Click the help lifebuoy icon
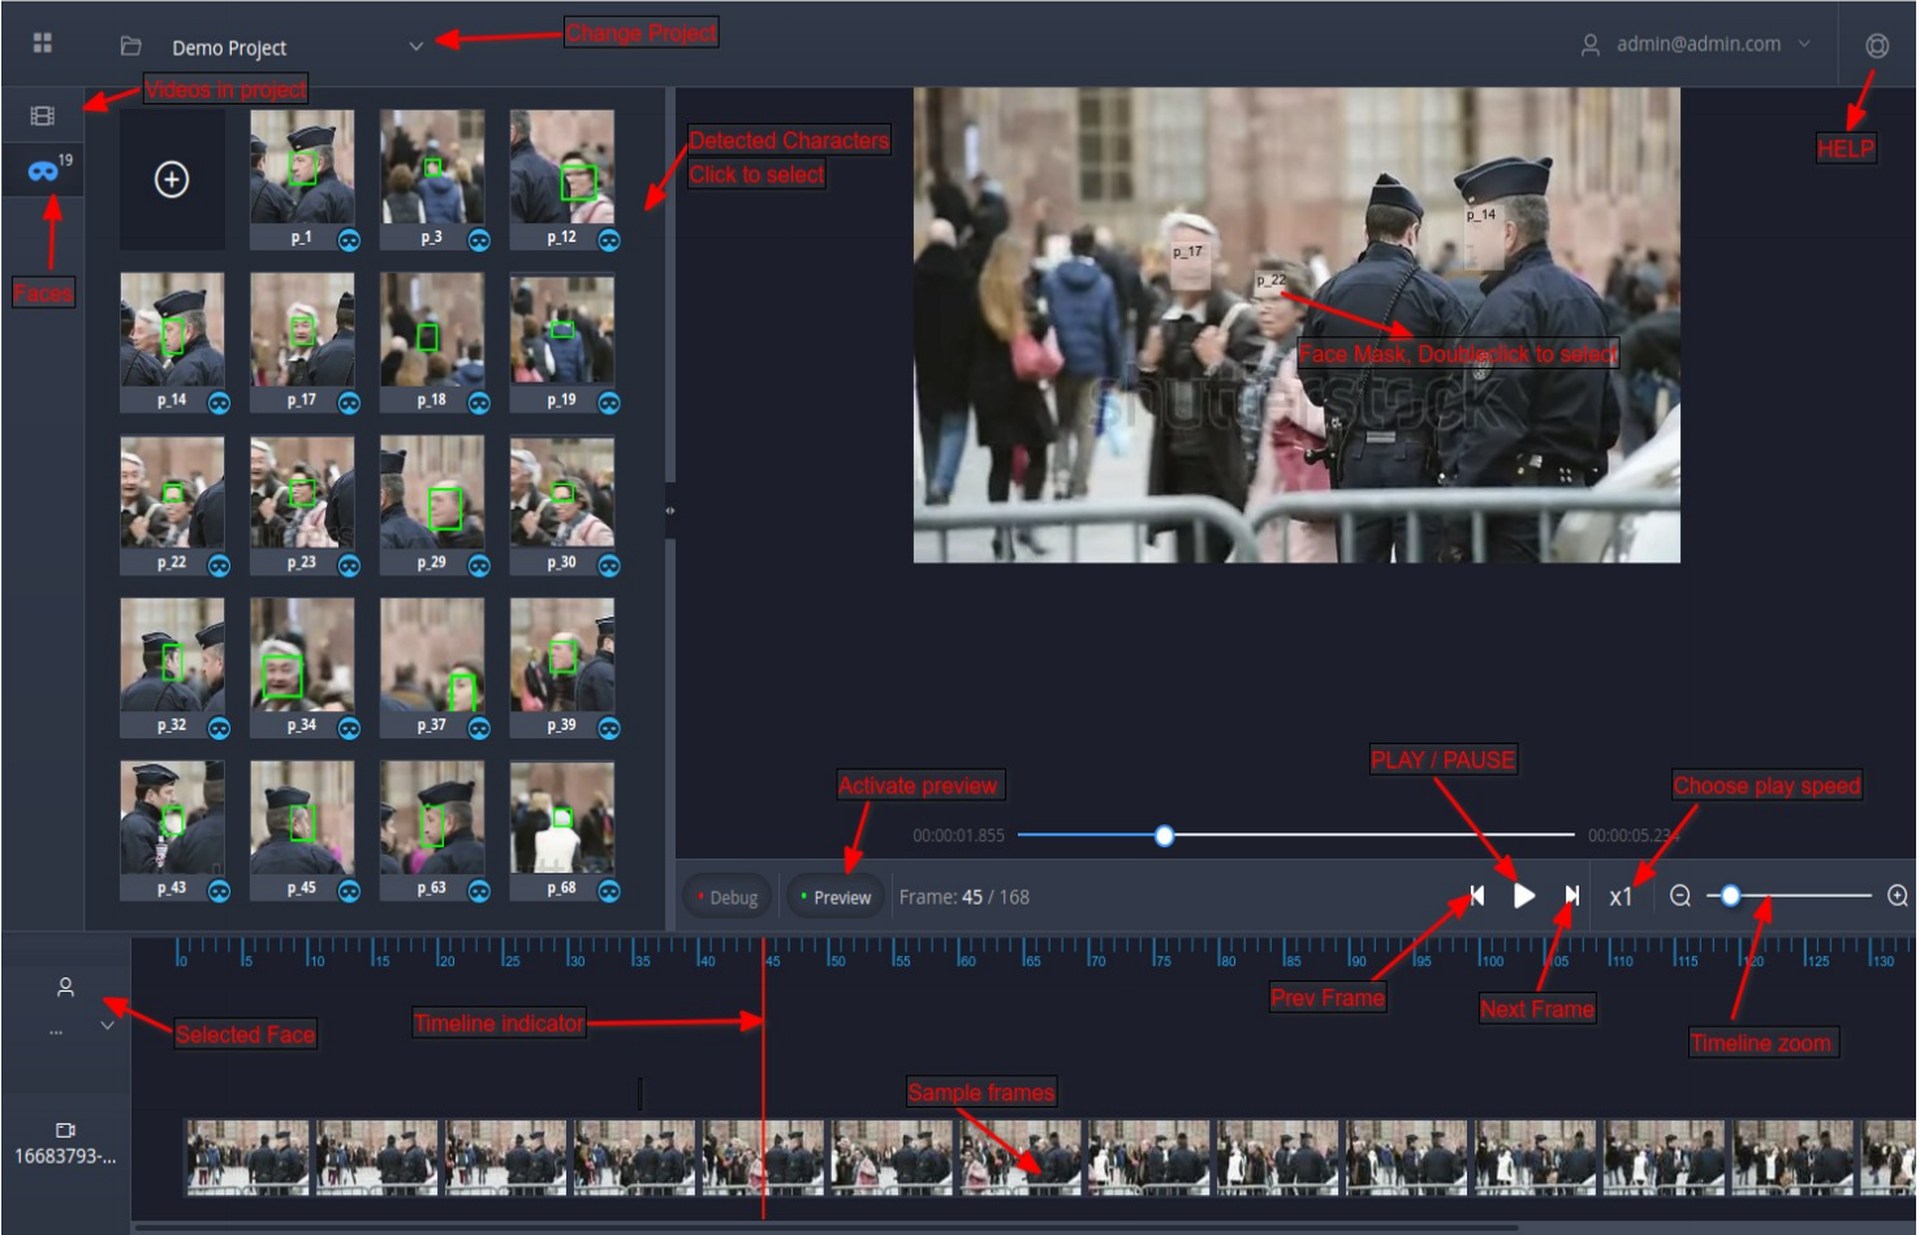 pyautogui.click(x=1876, y=46)
